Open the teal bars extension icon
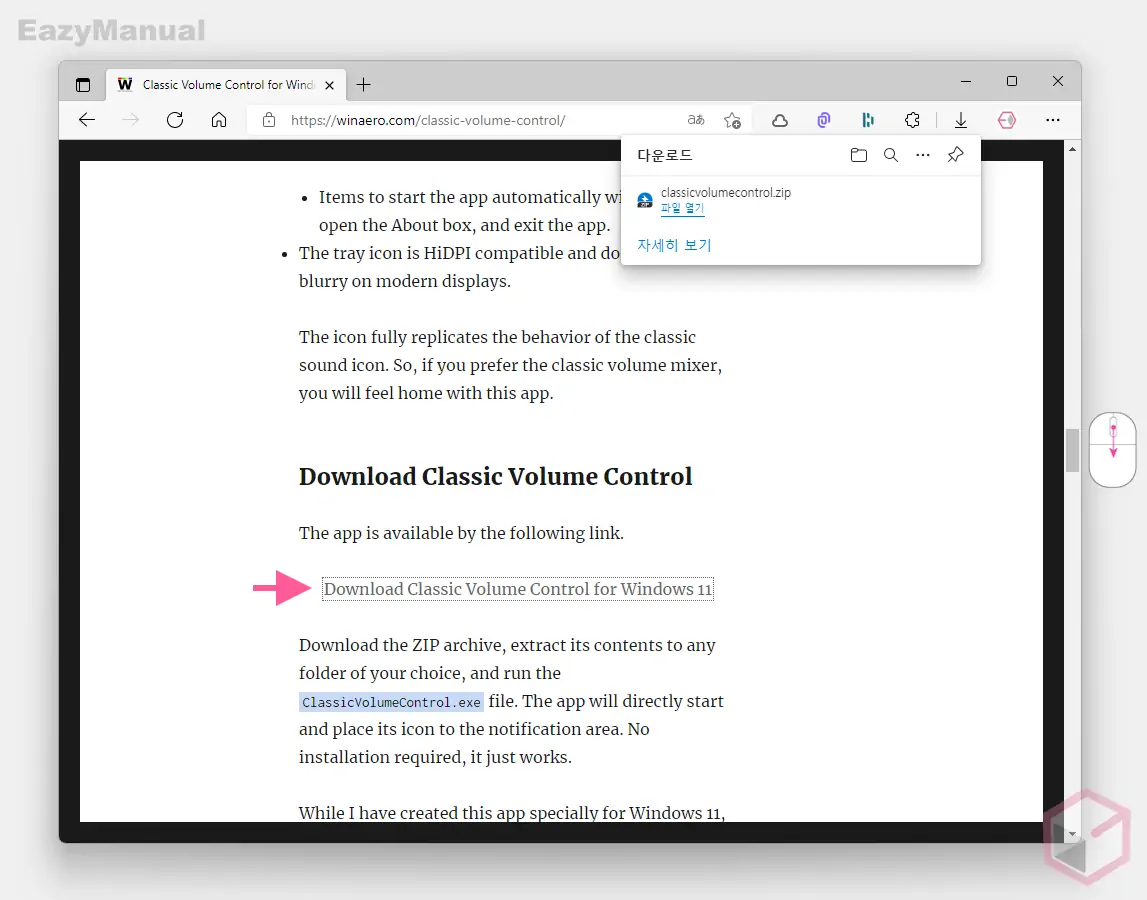The height and width of the screenshot is (900, 1147). tap(868, 120)
